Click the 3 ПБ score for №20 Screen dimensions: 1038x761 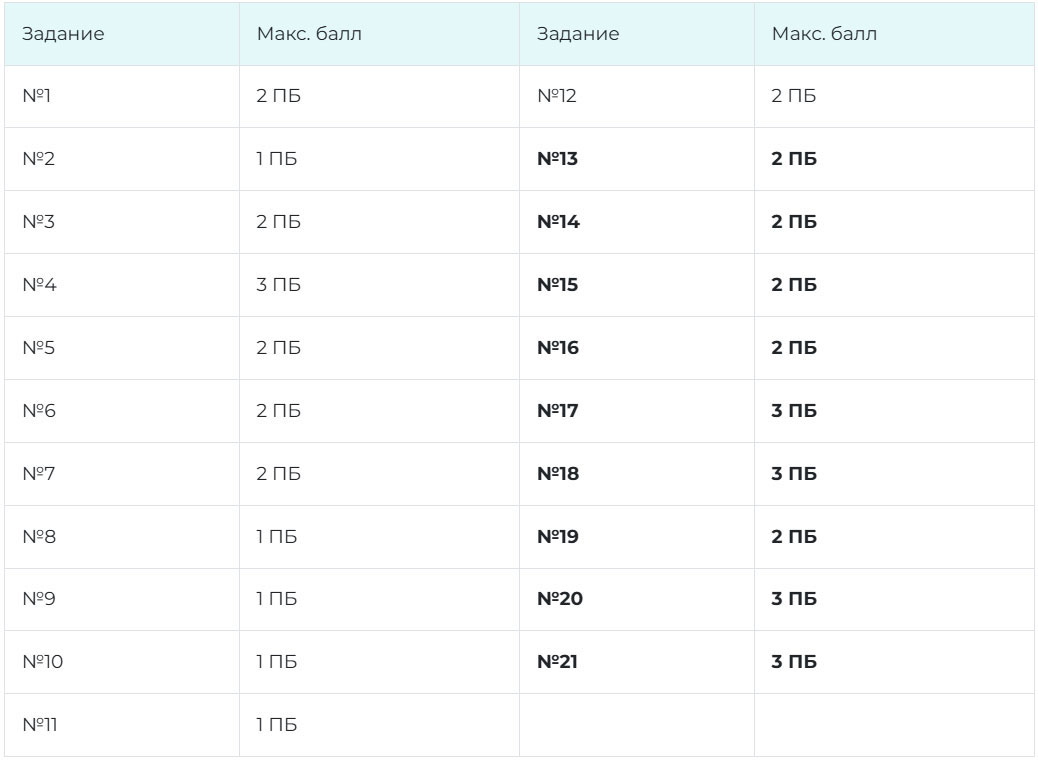794,599
